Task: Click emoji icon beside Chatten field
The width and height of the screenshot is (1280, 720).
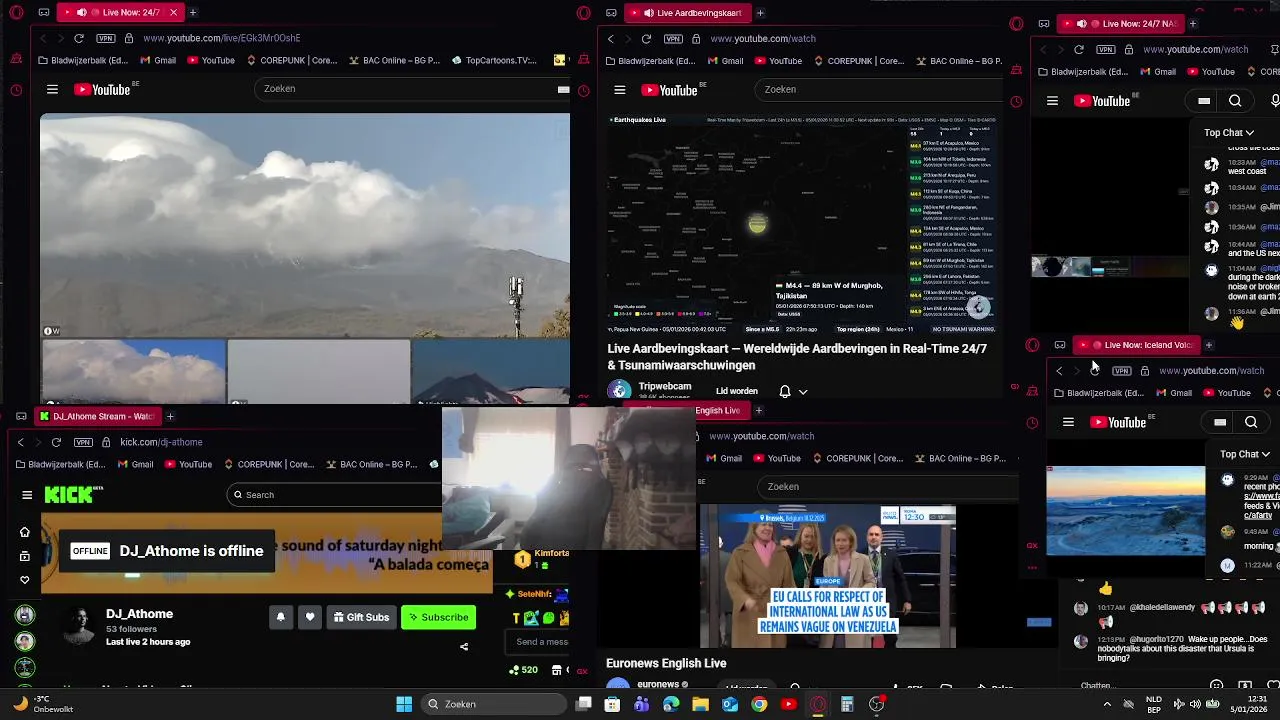Action: coord(1216,686)
